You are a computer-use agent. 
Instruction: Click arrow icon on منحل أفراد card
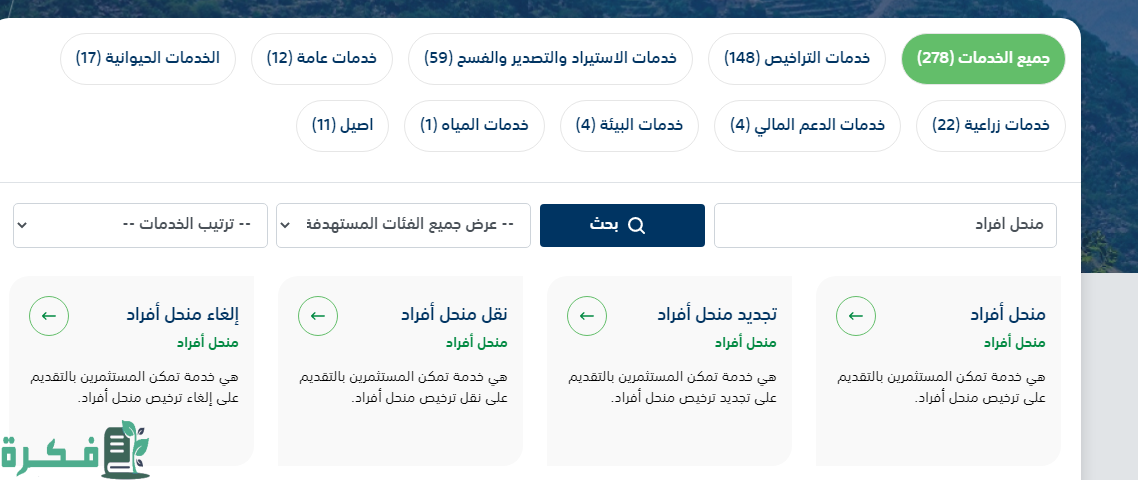click(x=856, y=316)
